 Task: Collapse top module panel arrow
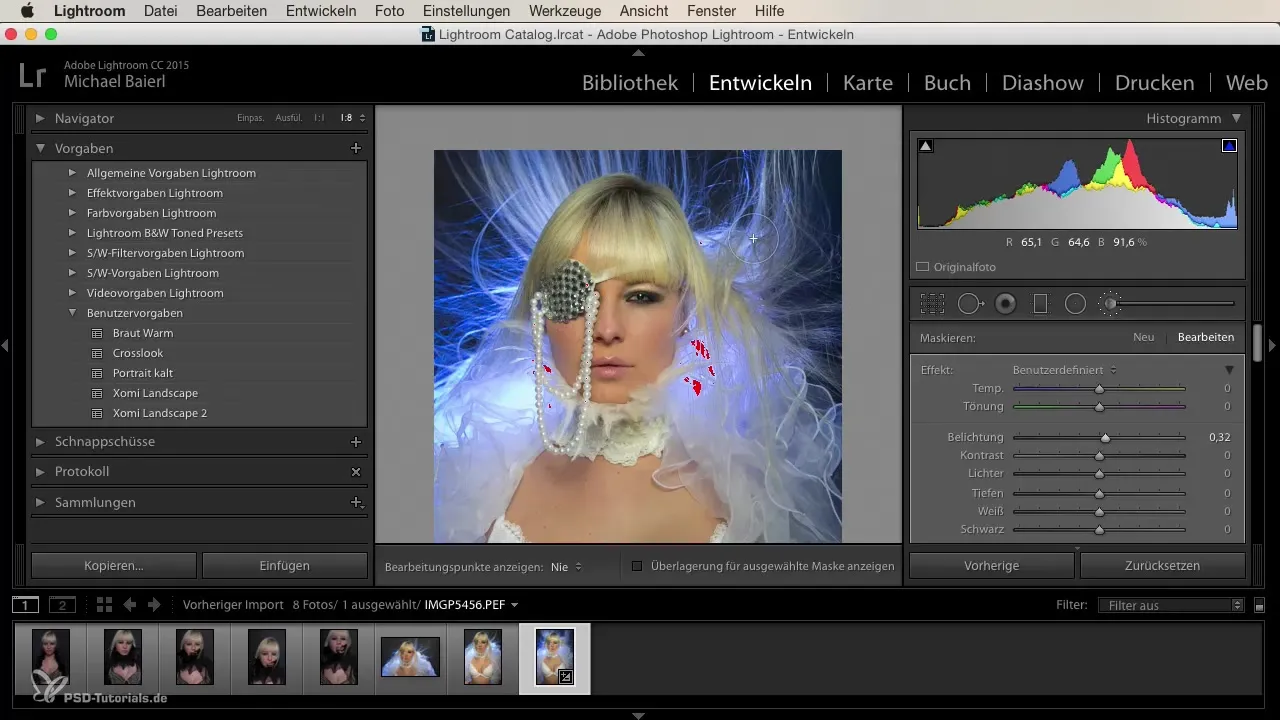click(x=639, y=52)
